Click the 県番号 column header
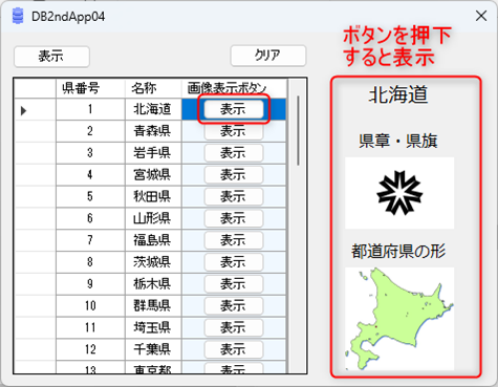498x387 pixels. coord(91,88)
